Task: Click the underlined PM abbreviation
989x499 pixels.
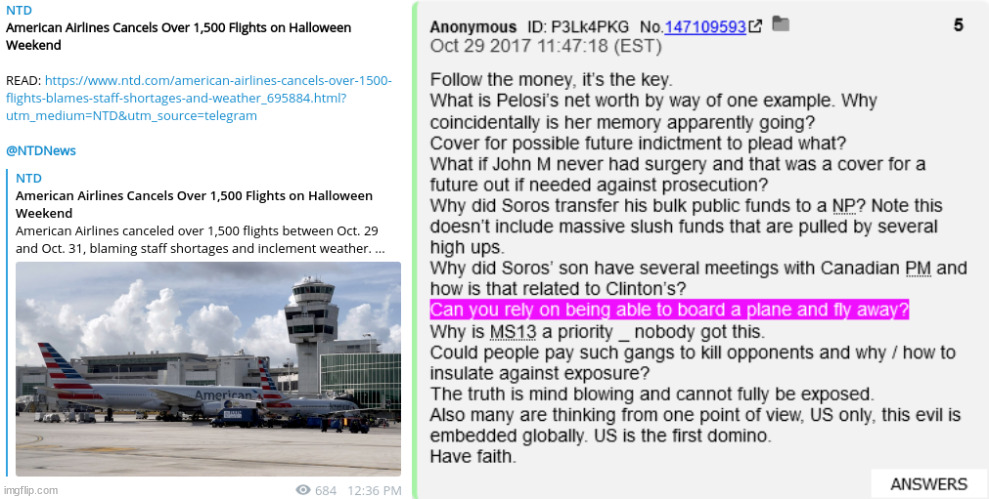Action: [x=918, y=268]
